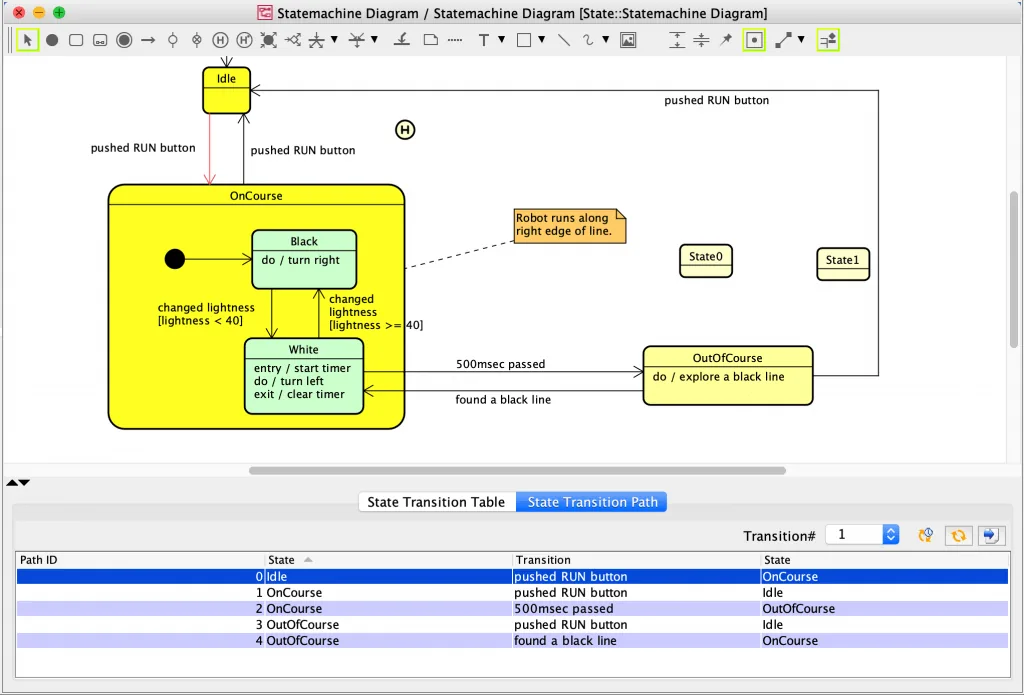Select the Rectangle shape tool
The width and height of the screenshot is (1024, 695).
[x=524, y=40]
